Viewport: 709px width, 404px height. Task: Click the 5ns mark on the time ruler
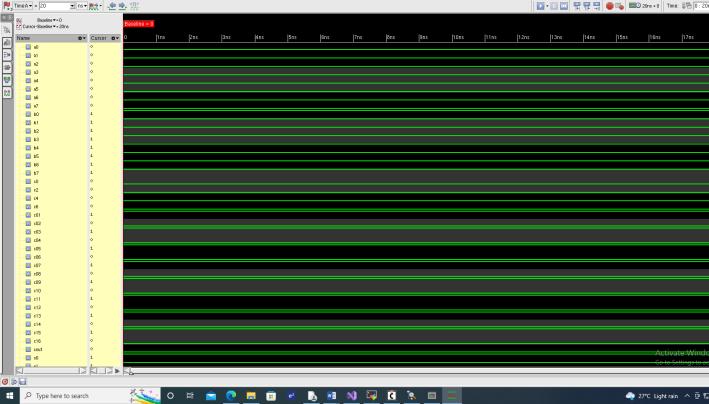pos(292,37)
